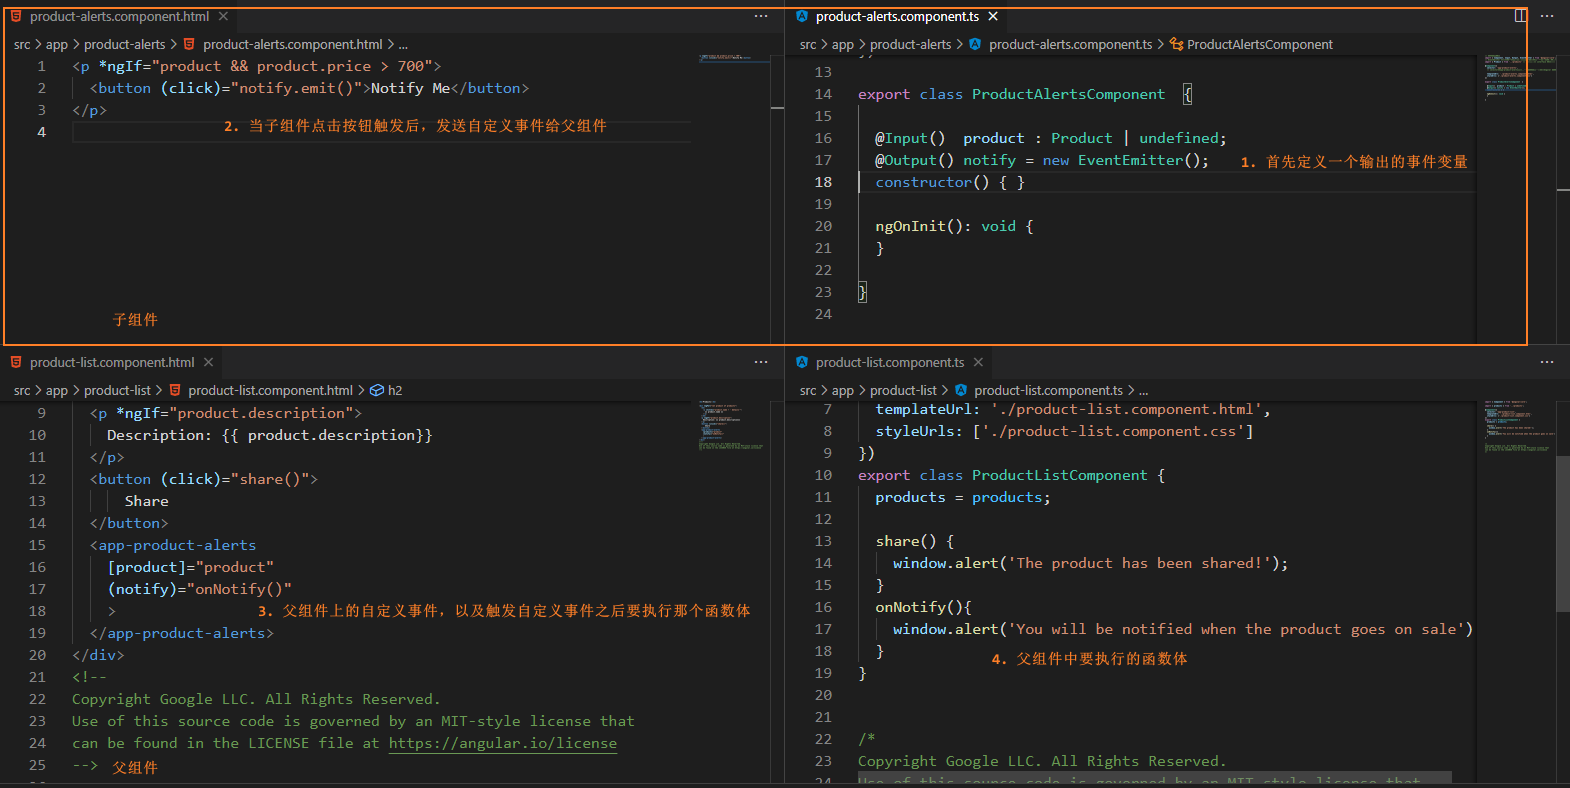Click the 'styleUrls' line
Viewport: 1570px width, 788px height.
(x=1064, y=431)
